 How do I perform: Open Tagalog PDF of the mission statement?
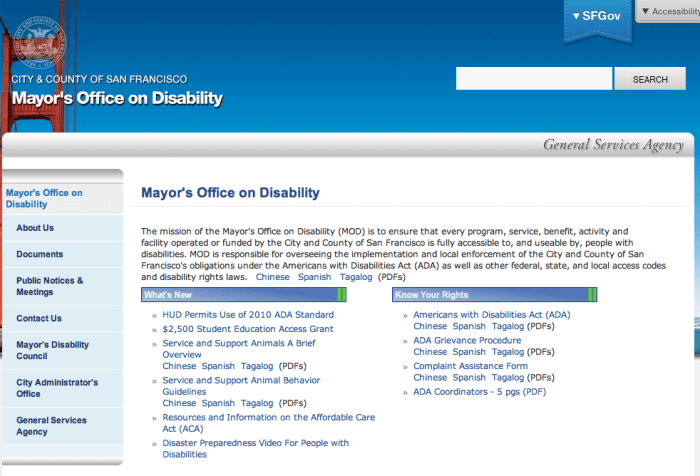point(356,277)
